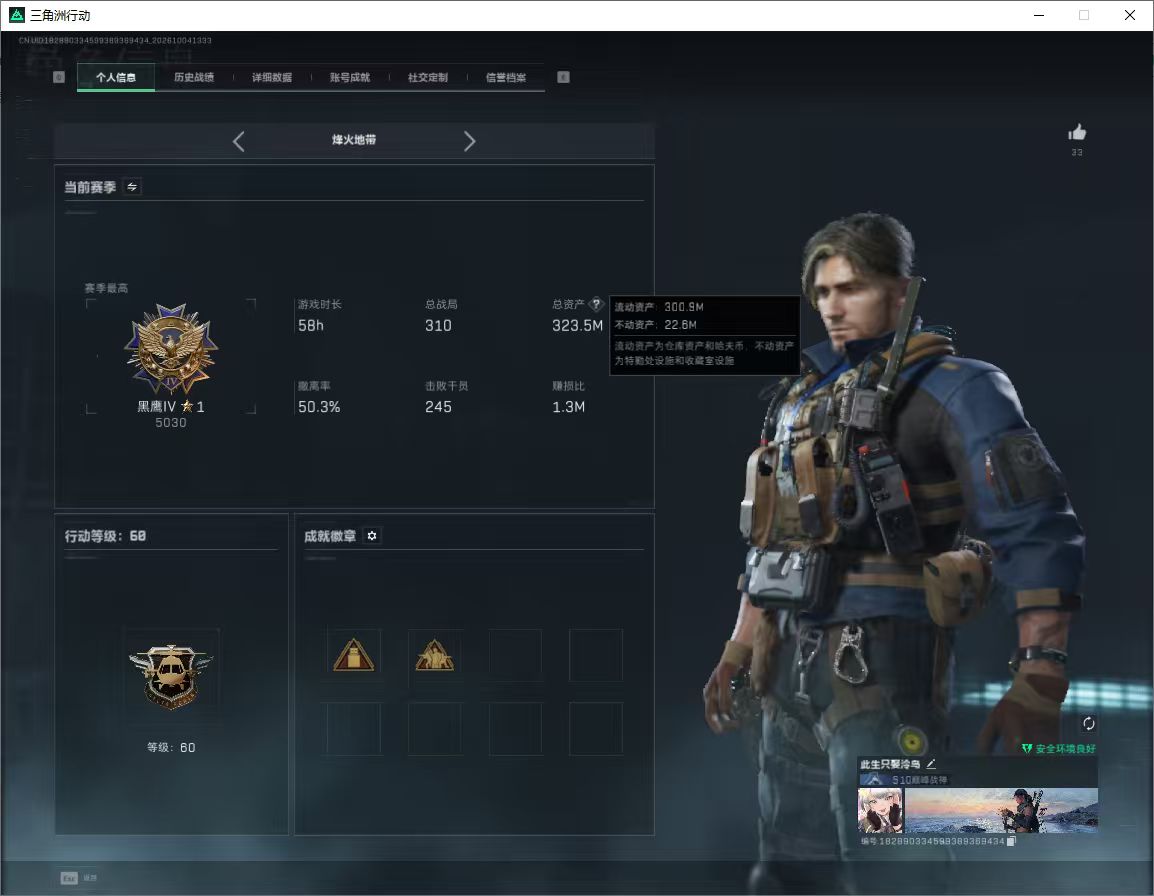Open the 信誉档案 tab
The image size is (1154, 896).
506,77
